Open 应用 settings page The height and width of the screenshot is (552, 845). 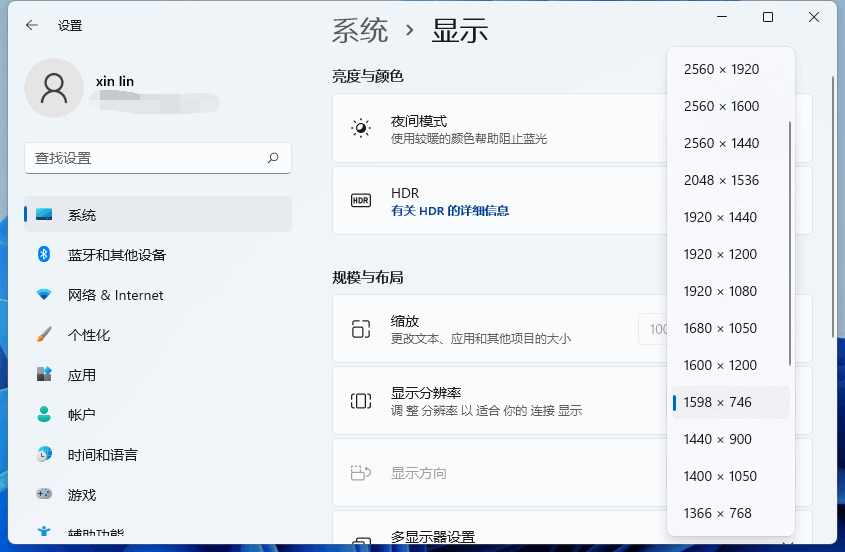pyautogui.click(x=158, y=374)
